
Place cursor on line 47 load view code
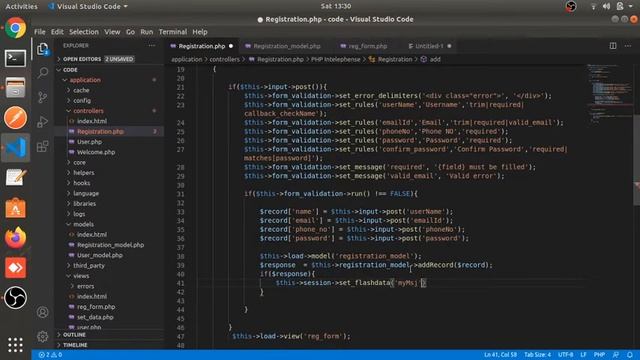pyautogui.click(x=291, y=336)
